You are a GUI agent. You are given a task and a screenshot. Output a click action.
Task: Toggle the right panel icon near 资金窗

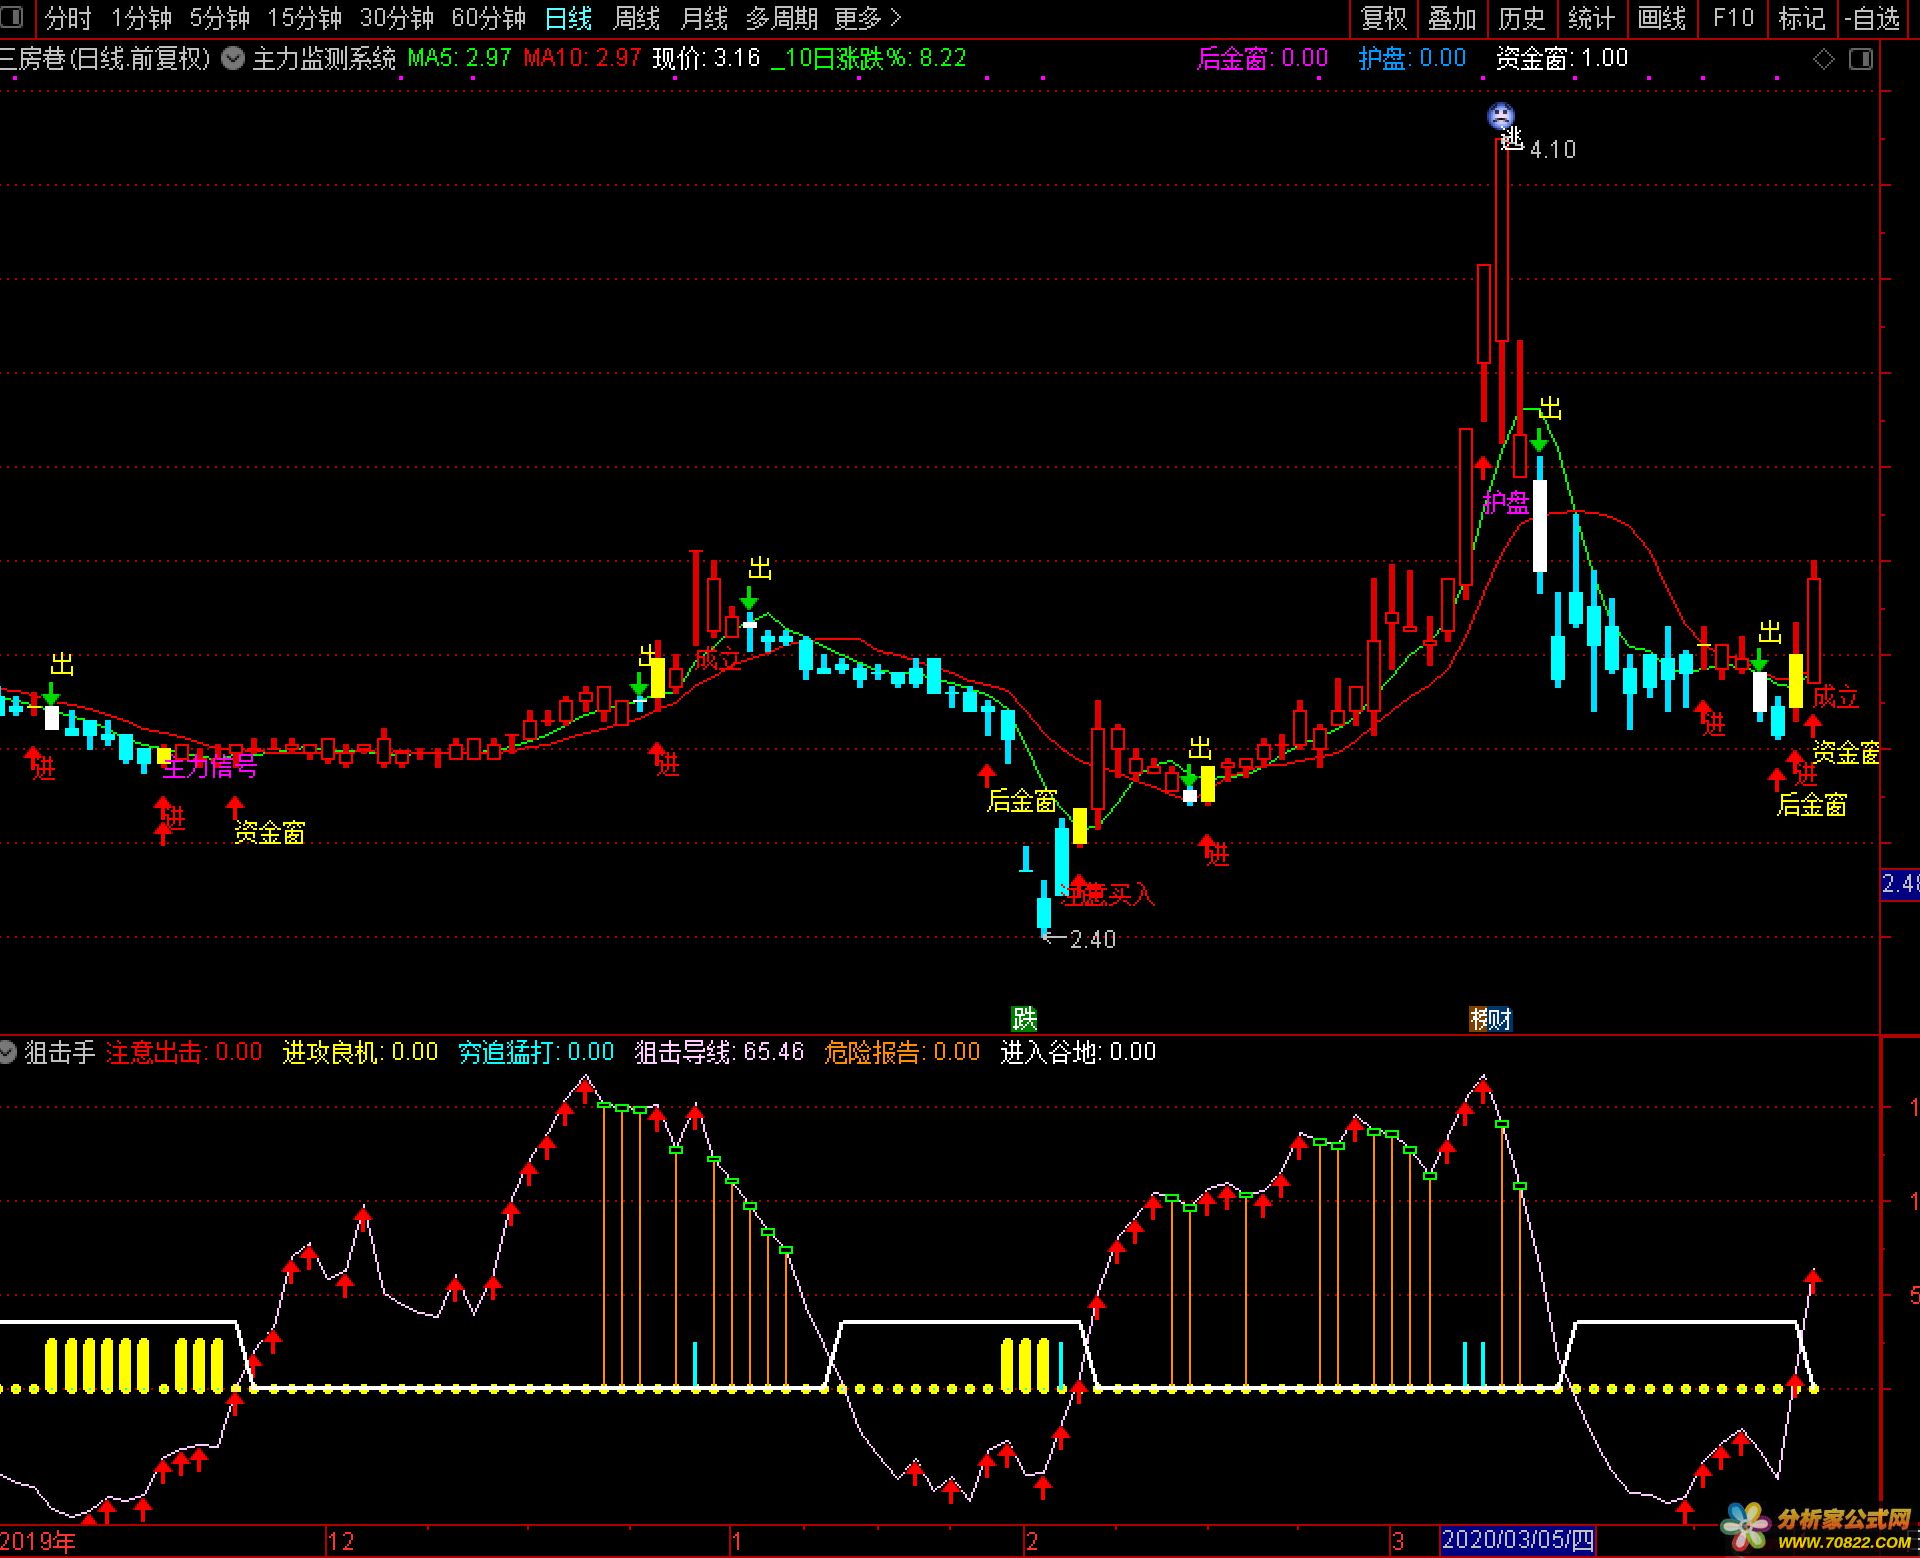pyautogui.click(x=1861, y=60)
